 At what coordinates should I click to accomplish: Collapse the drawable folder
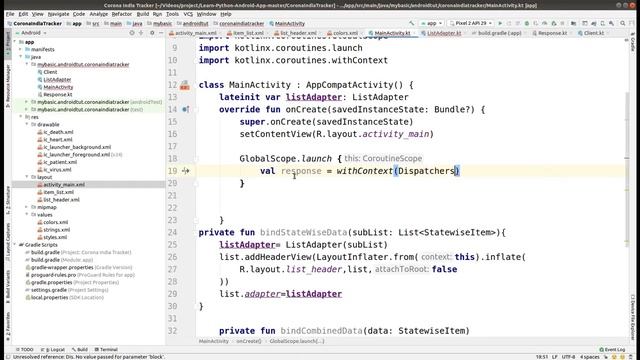tap(27, 124)
